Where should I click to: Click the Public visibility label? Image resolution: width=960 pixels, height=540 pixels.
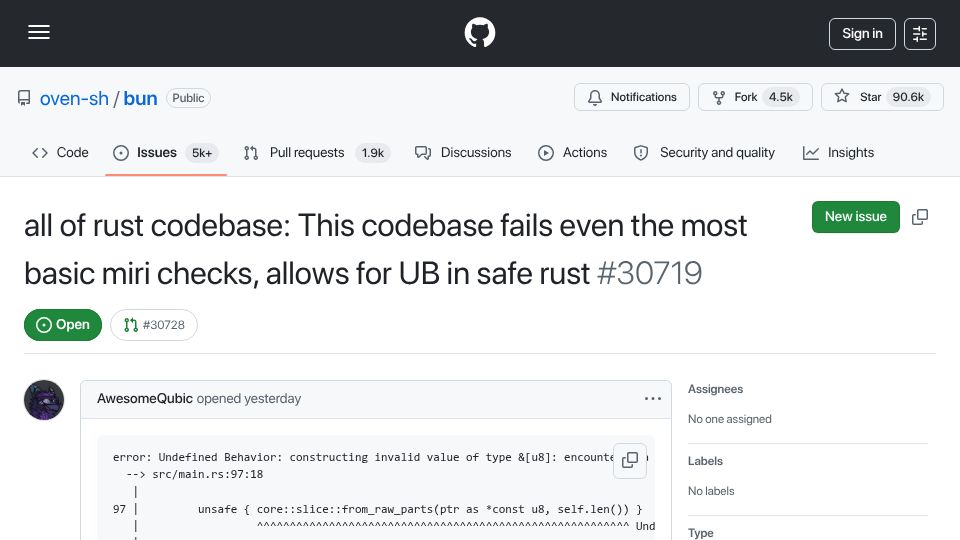tap(188, 98)
